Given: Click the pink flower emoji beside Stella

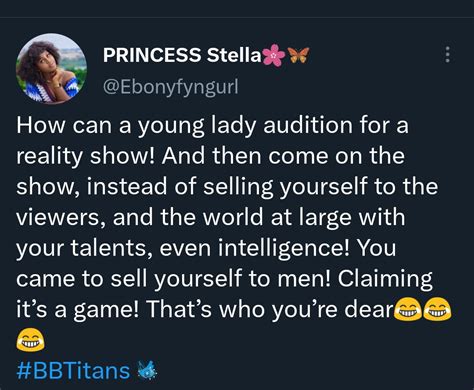Looking at the screenshot, I should pyautogui.click(x=274, y=55).
